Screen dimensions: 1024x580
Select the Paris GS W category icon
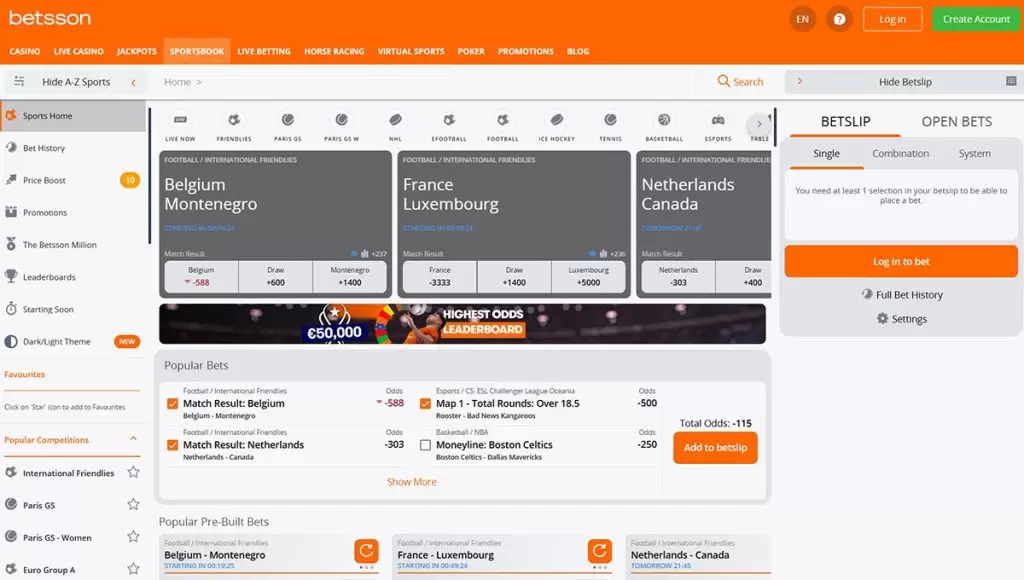342,120
